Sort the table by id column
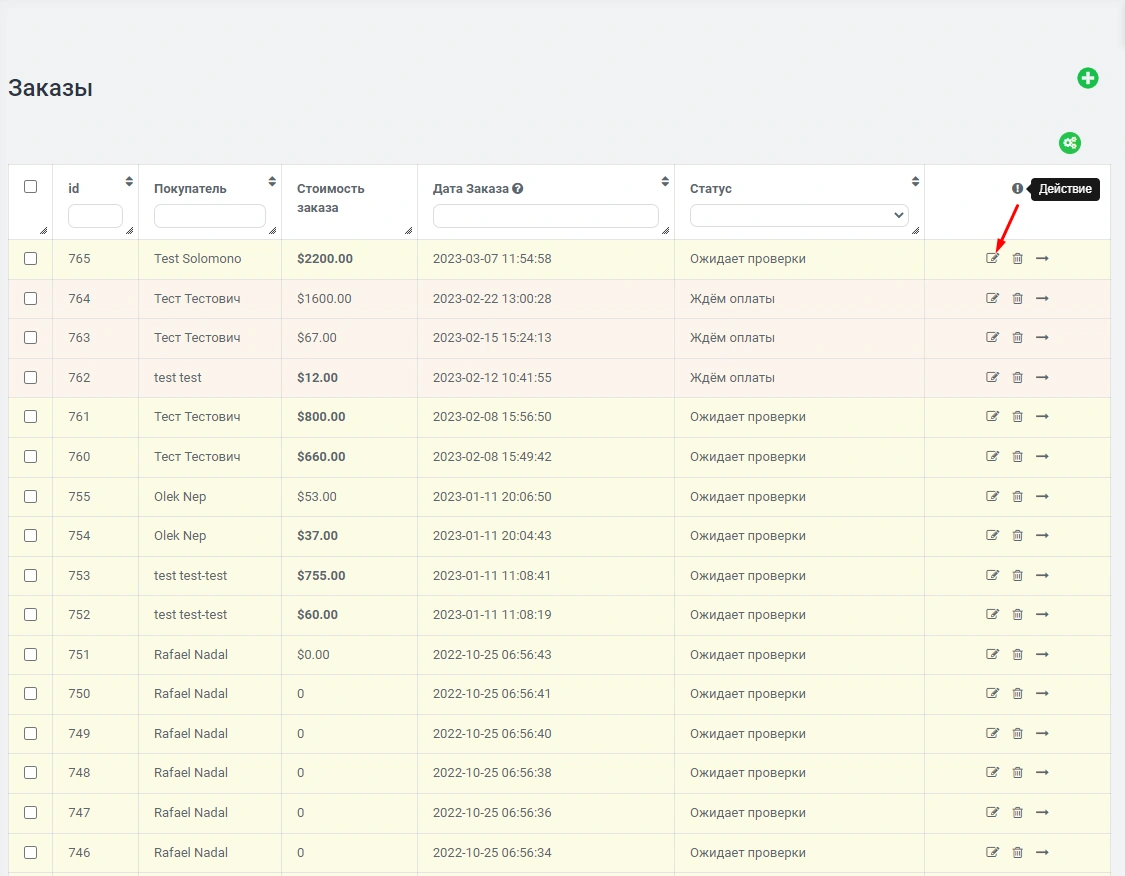The height and width of the screenshot is (876, 1125). tap(129, 182)
